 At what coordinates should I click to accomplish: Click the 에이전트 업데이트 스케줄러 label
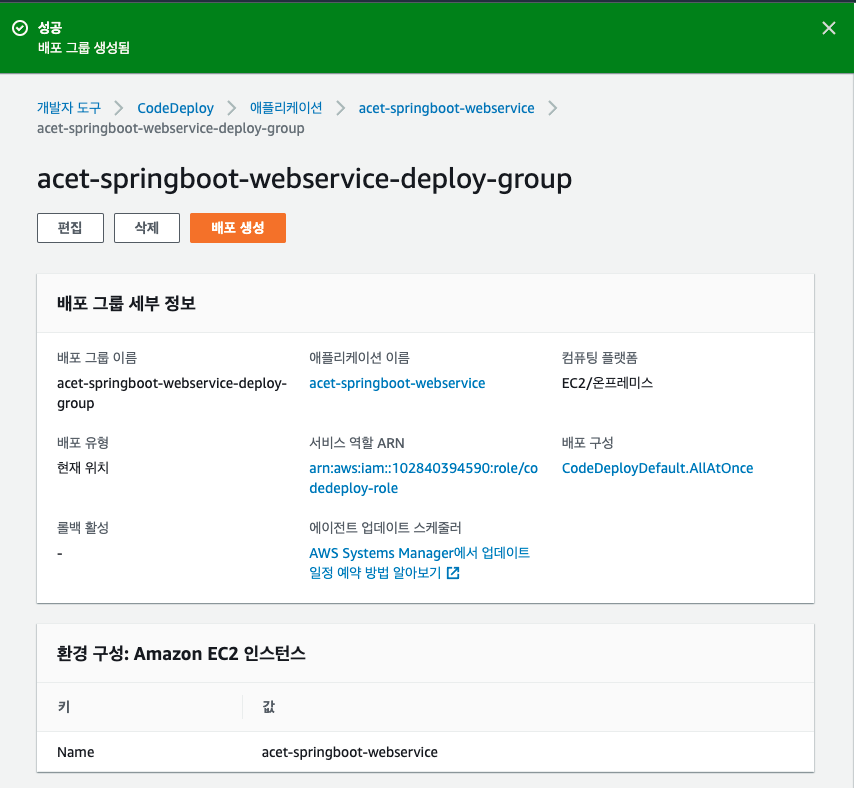point(385,528)
